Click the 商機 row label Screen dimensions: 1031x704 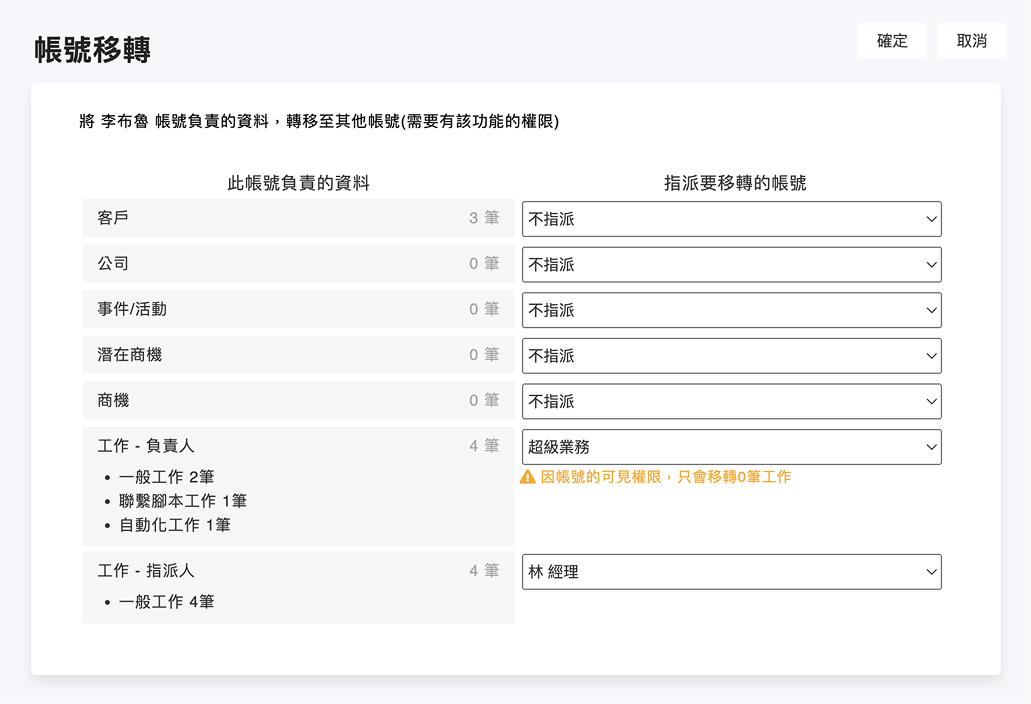[x=112, y=400]
